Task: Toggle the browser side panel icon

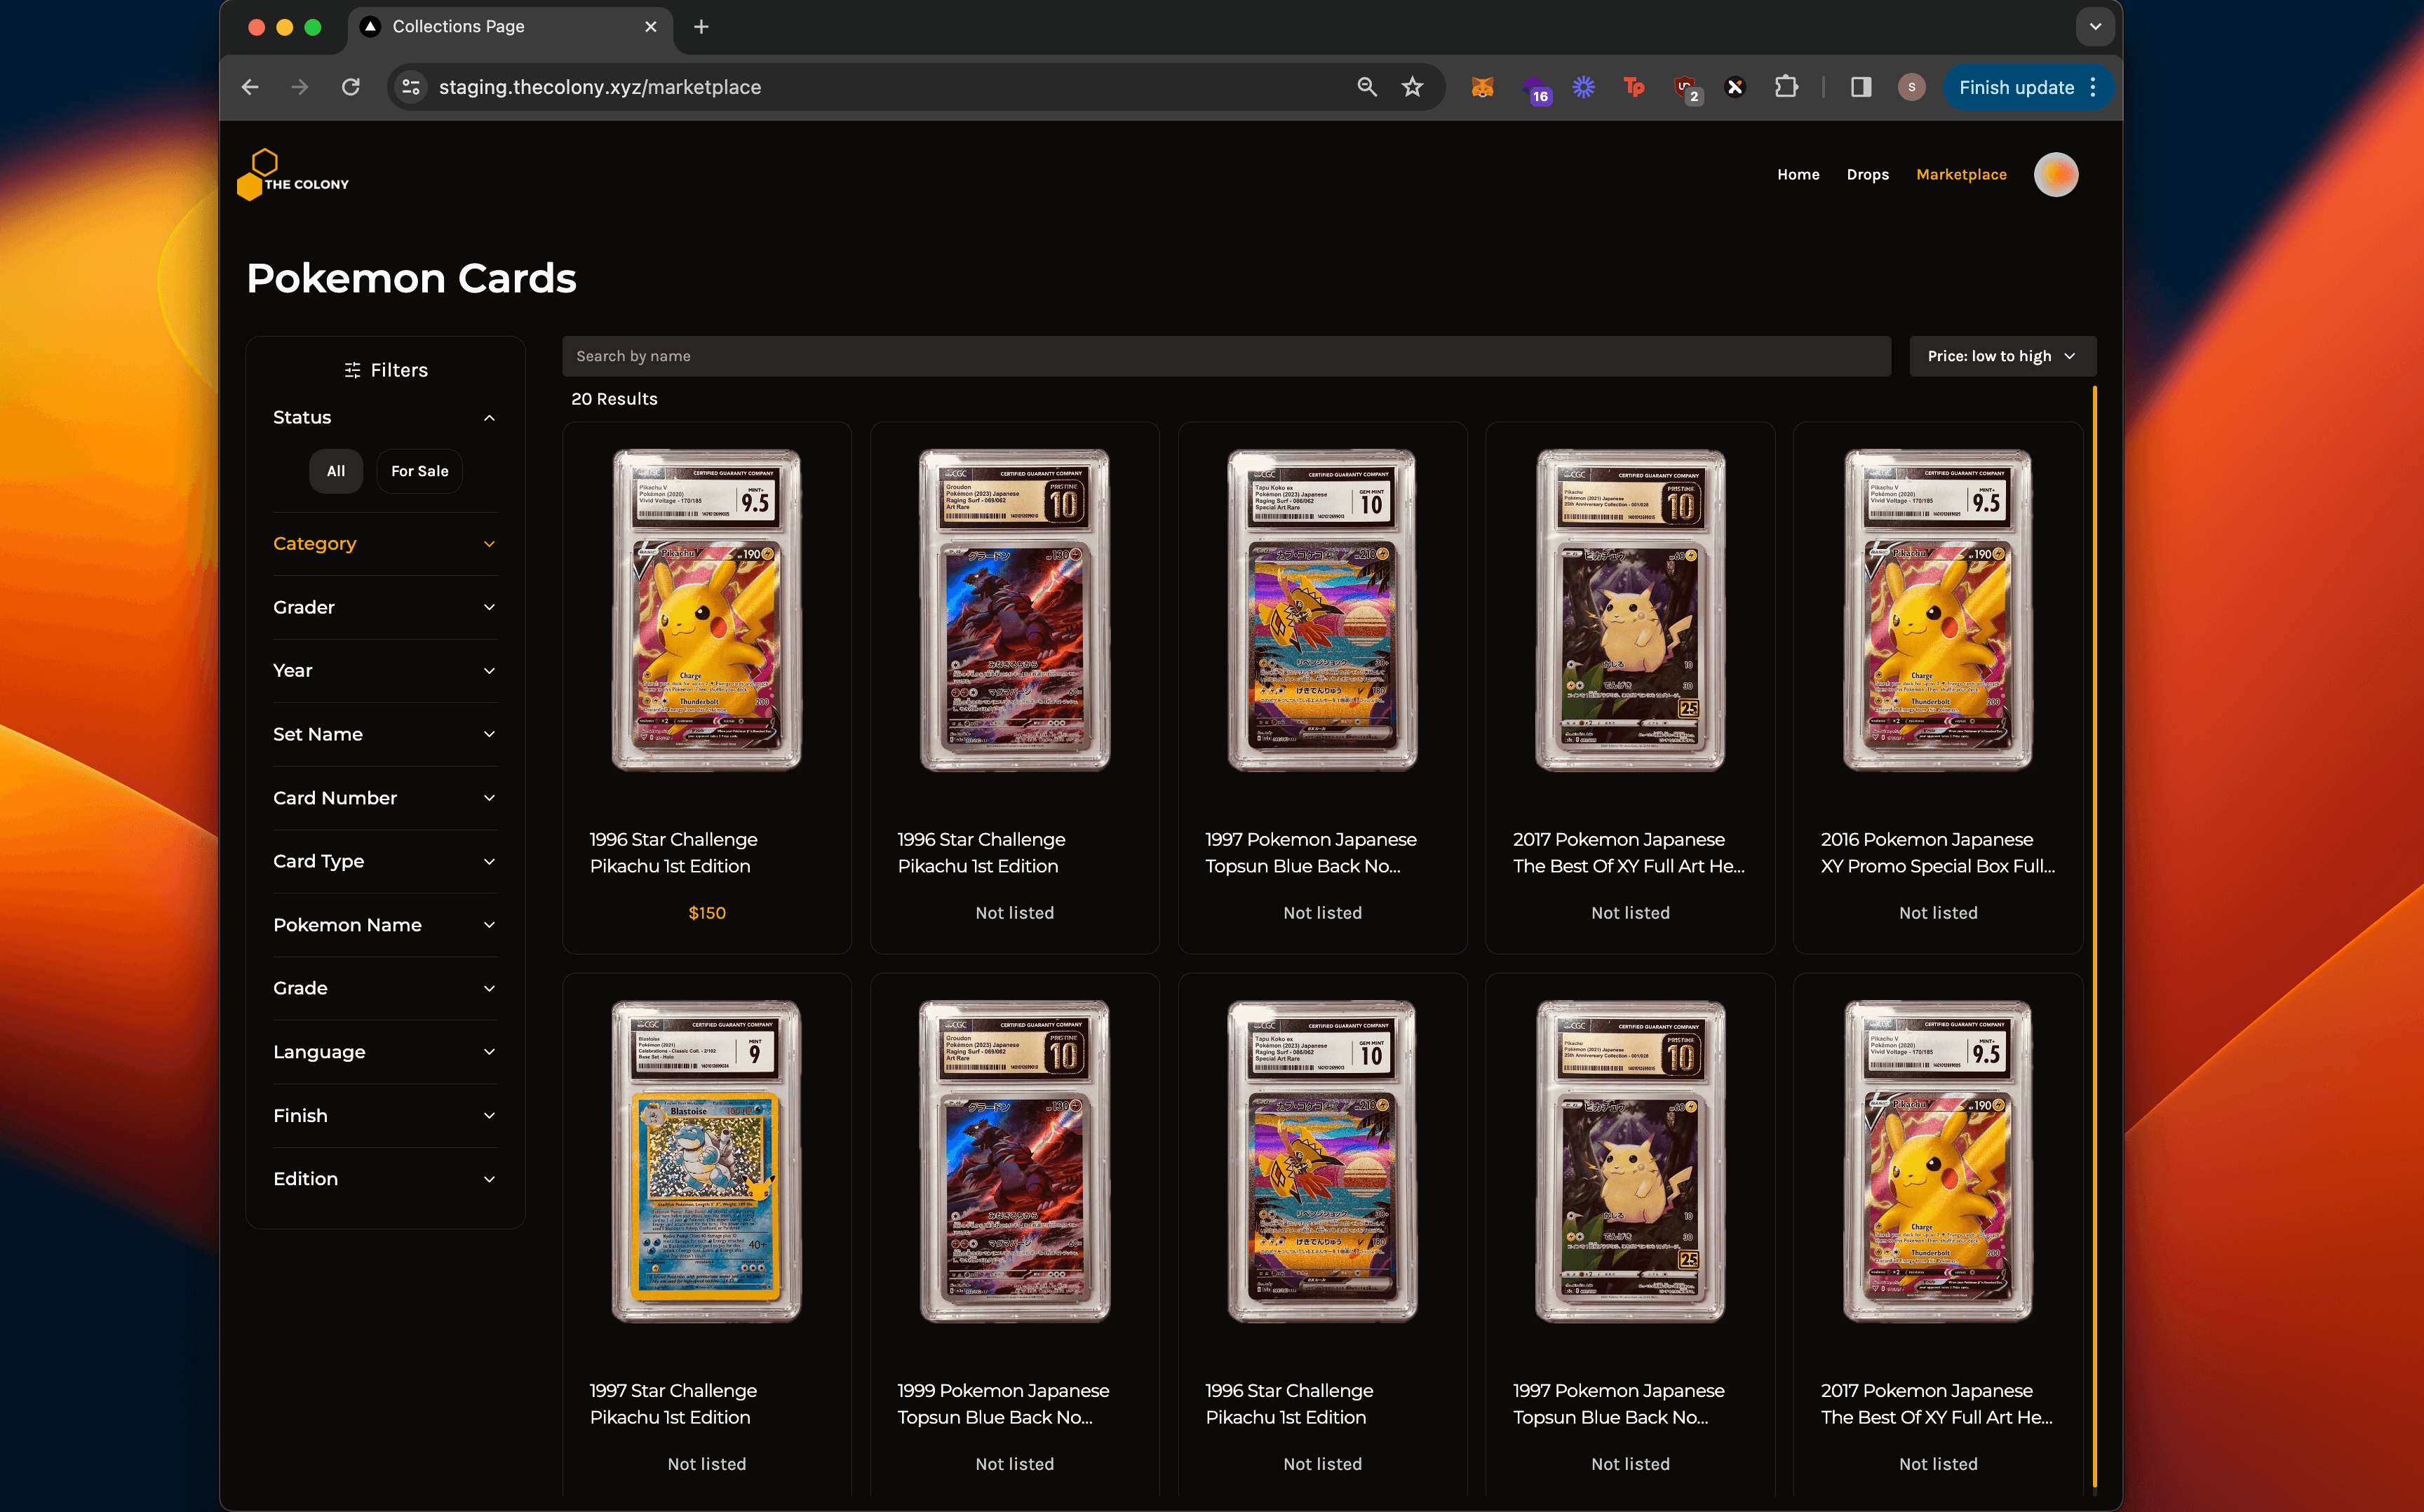Action: [1860, 87]
